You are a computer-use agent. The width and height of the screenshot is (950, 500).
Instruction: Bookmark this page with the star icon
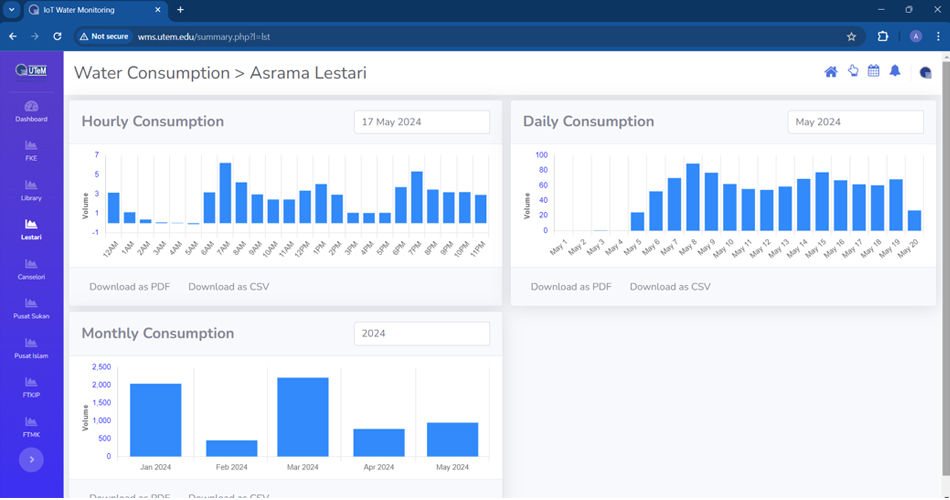pos(851,36)
